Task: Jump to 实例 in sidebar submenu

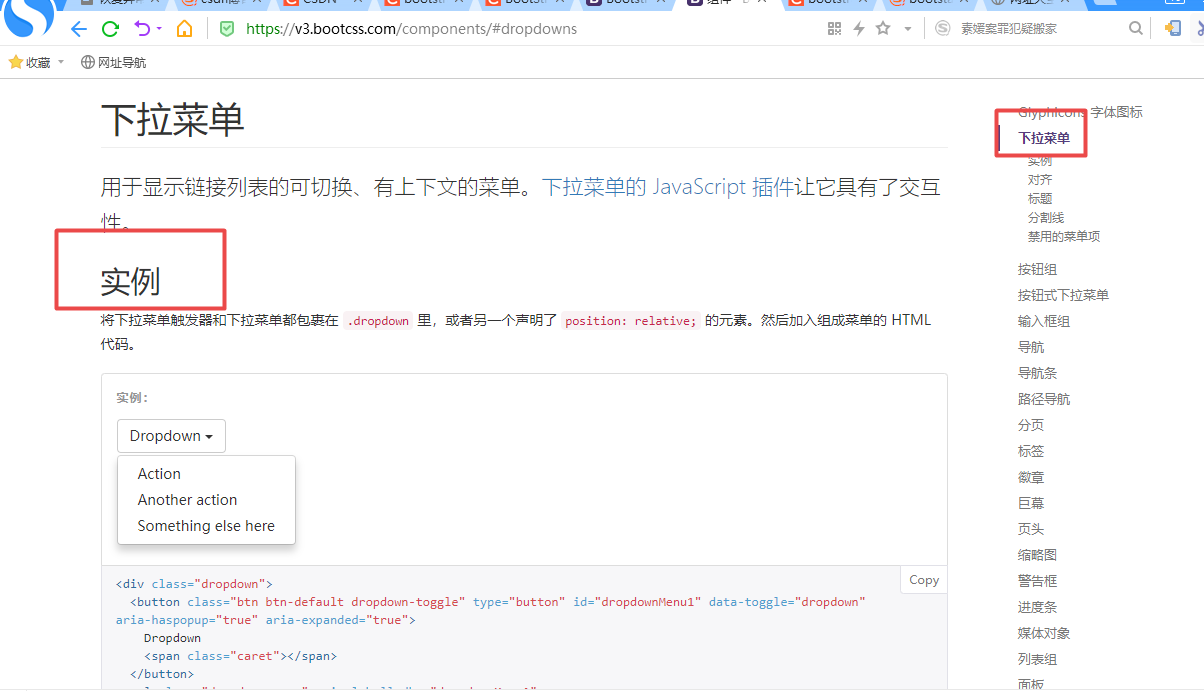Action: [x=1040, y=161]
